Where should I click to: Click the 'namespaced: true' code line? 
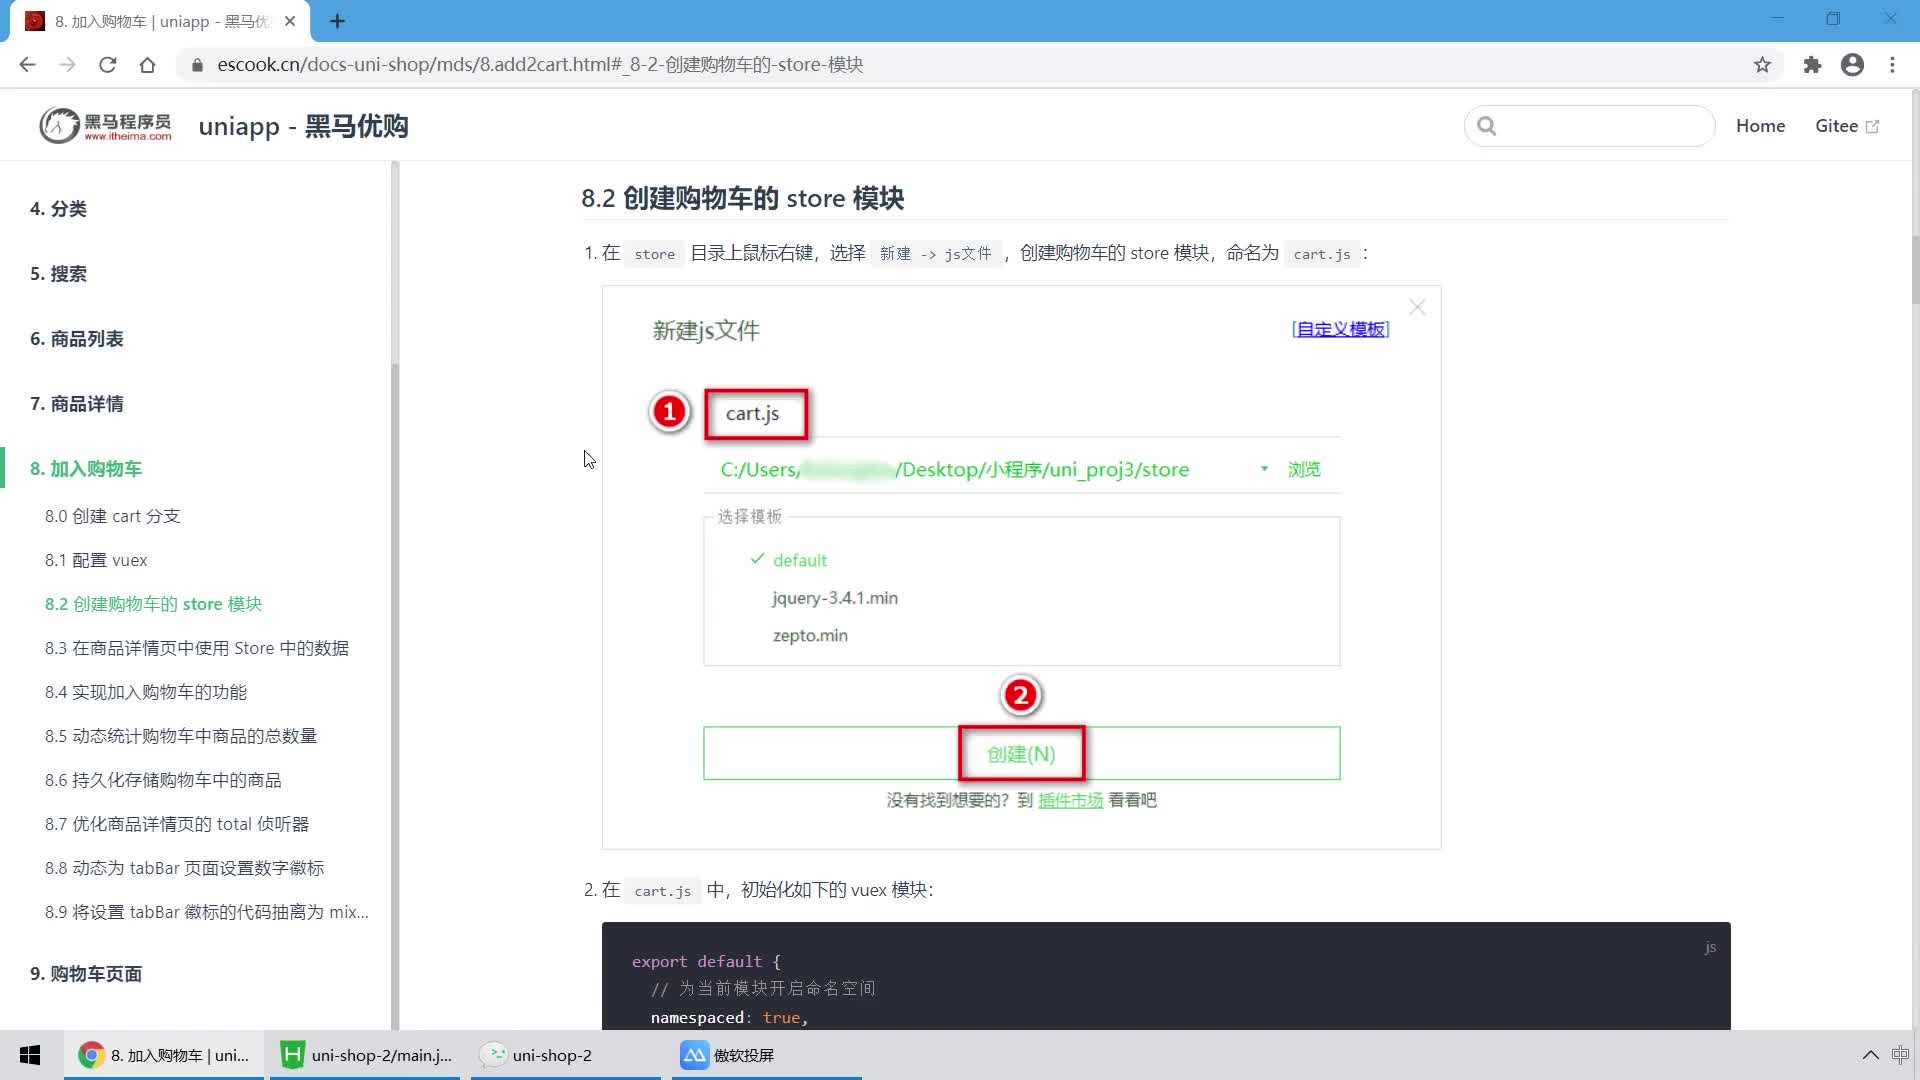pos(729,1017)
